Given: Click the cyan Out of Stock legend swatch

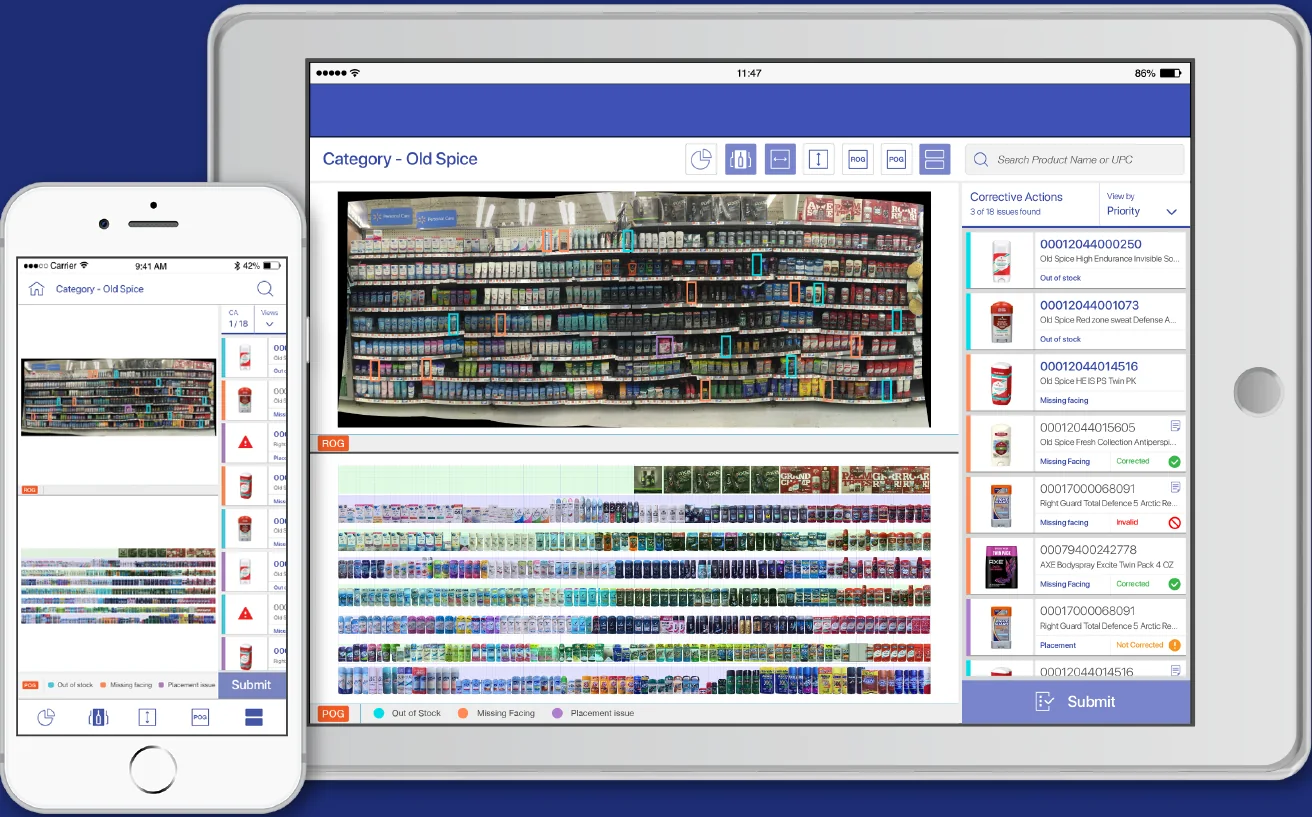Looking at the screenshot, I should click(x=379, y=713).
